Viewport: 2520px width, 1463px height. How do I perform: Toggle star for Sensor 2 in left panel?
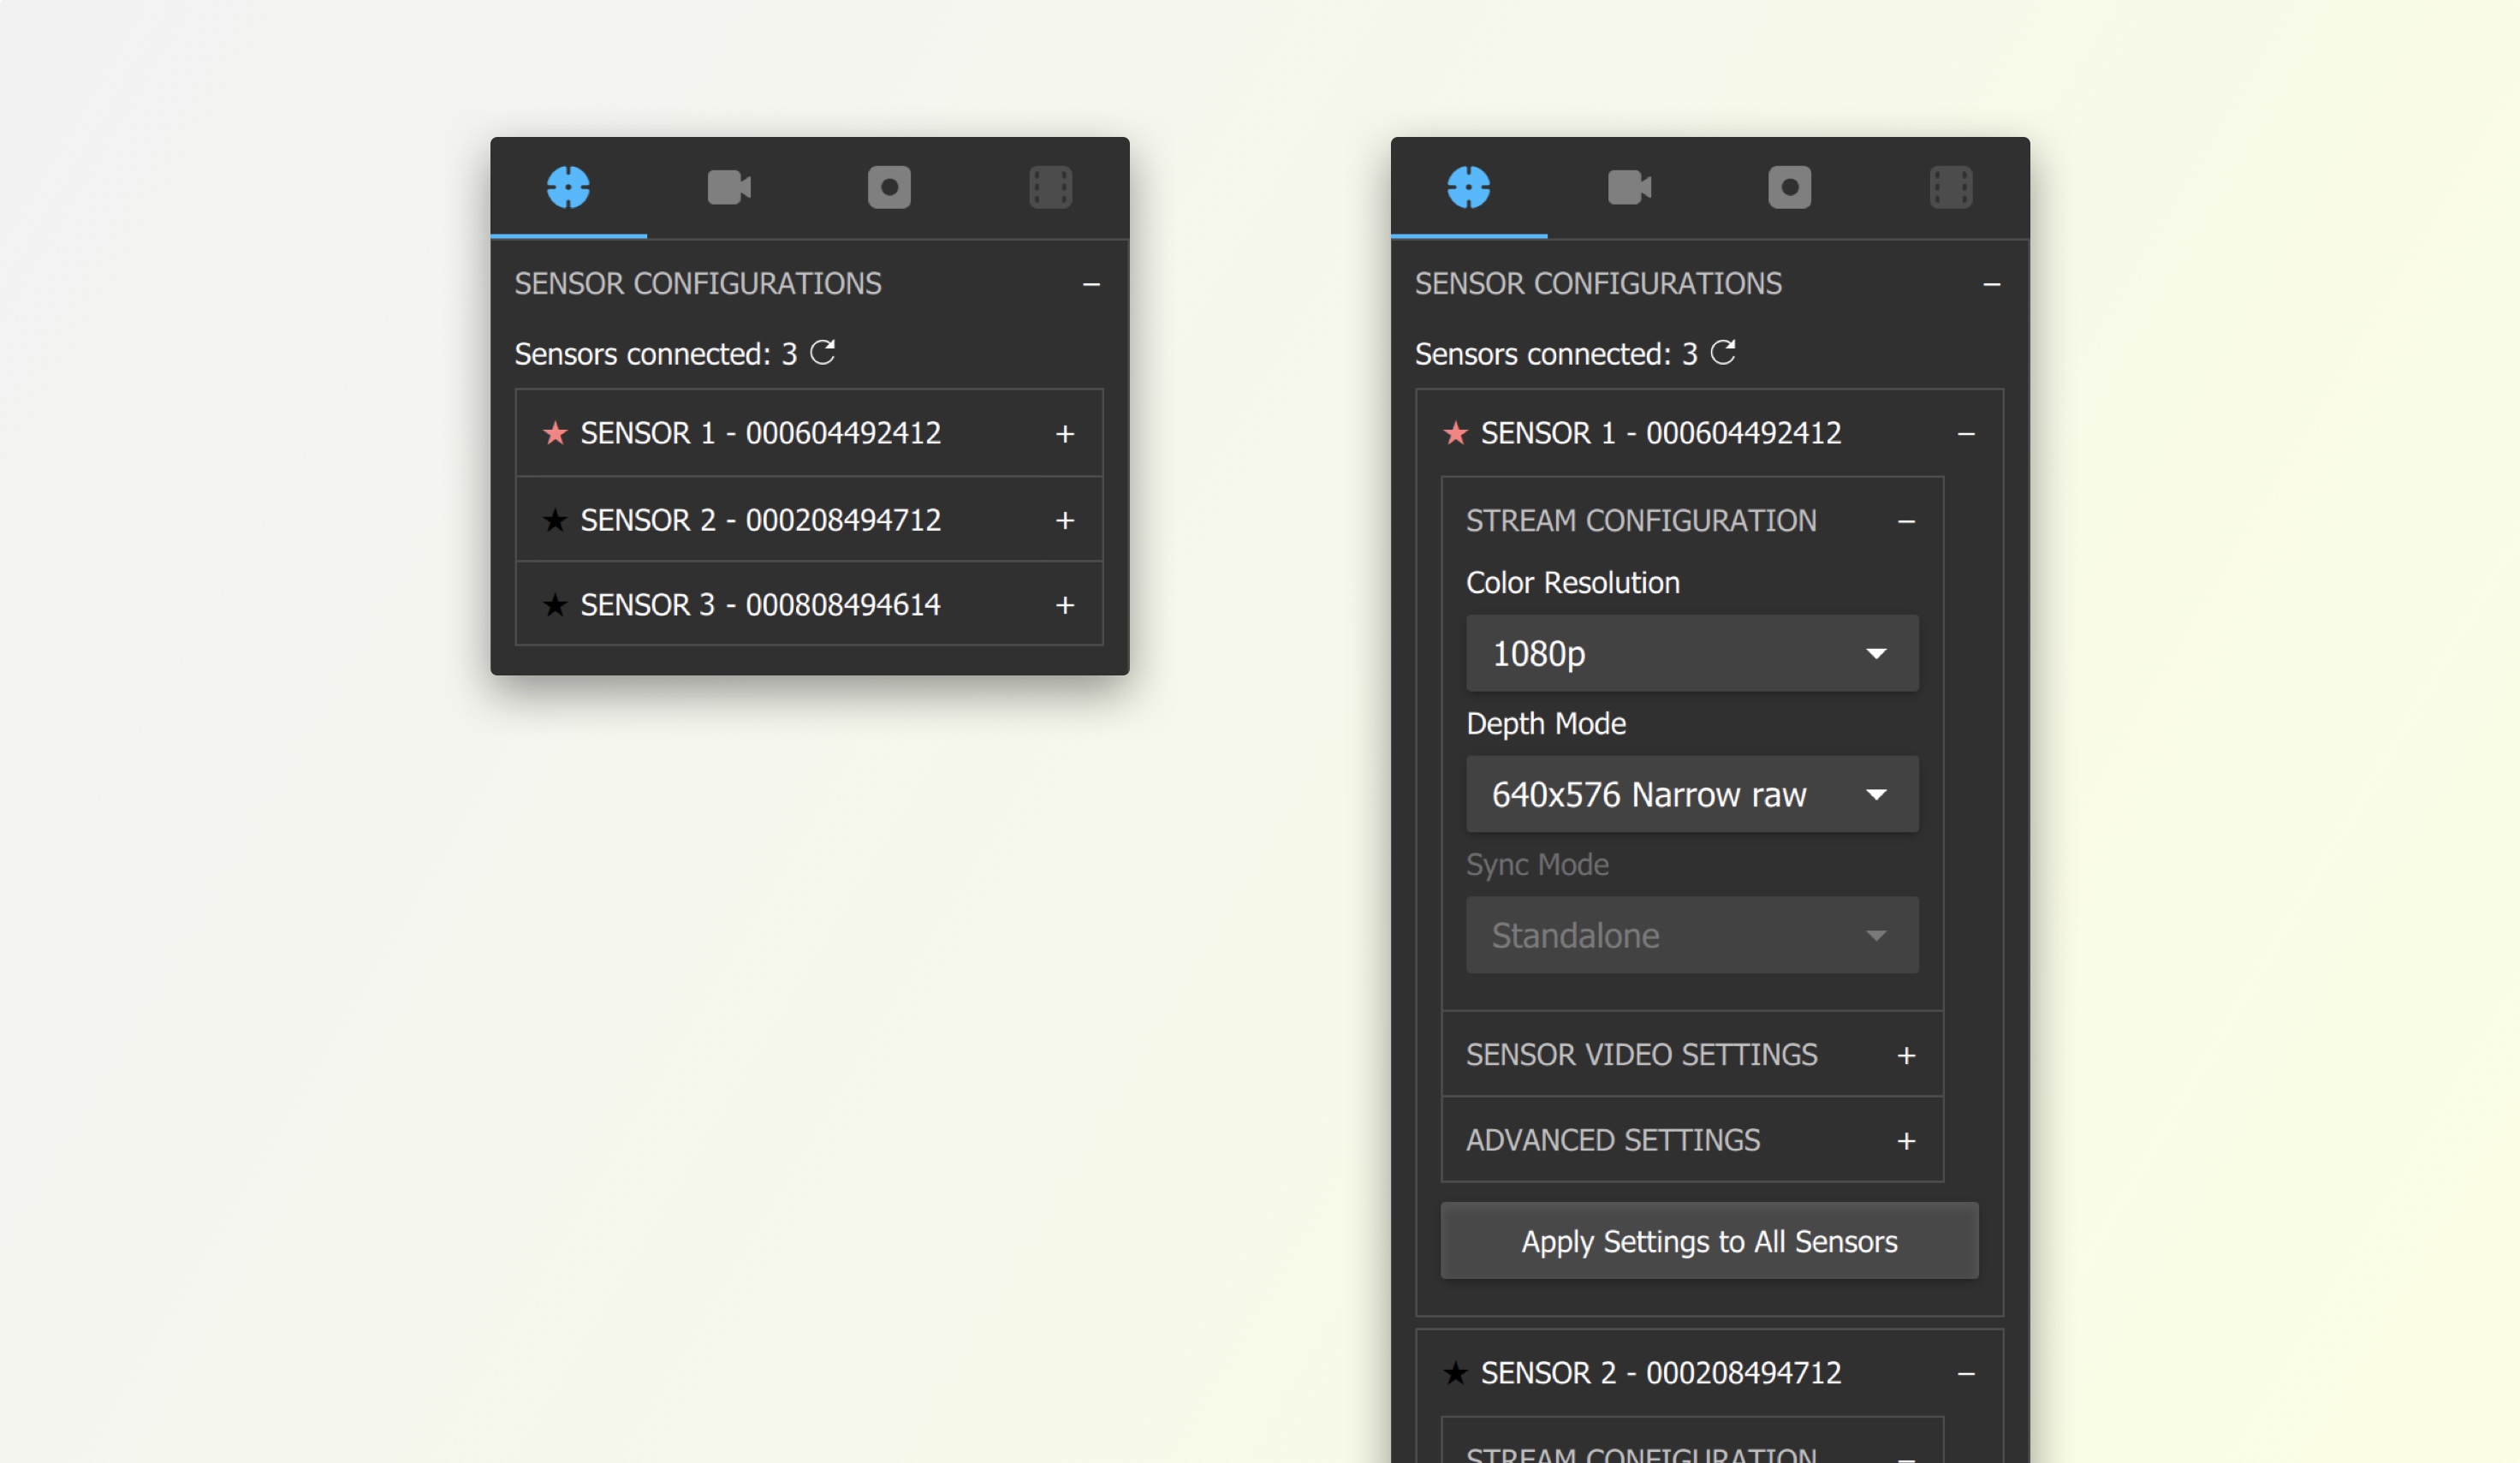tap(555, 520)
